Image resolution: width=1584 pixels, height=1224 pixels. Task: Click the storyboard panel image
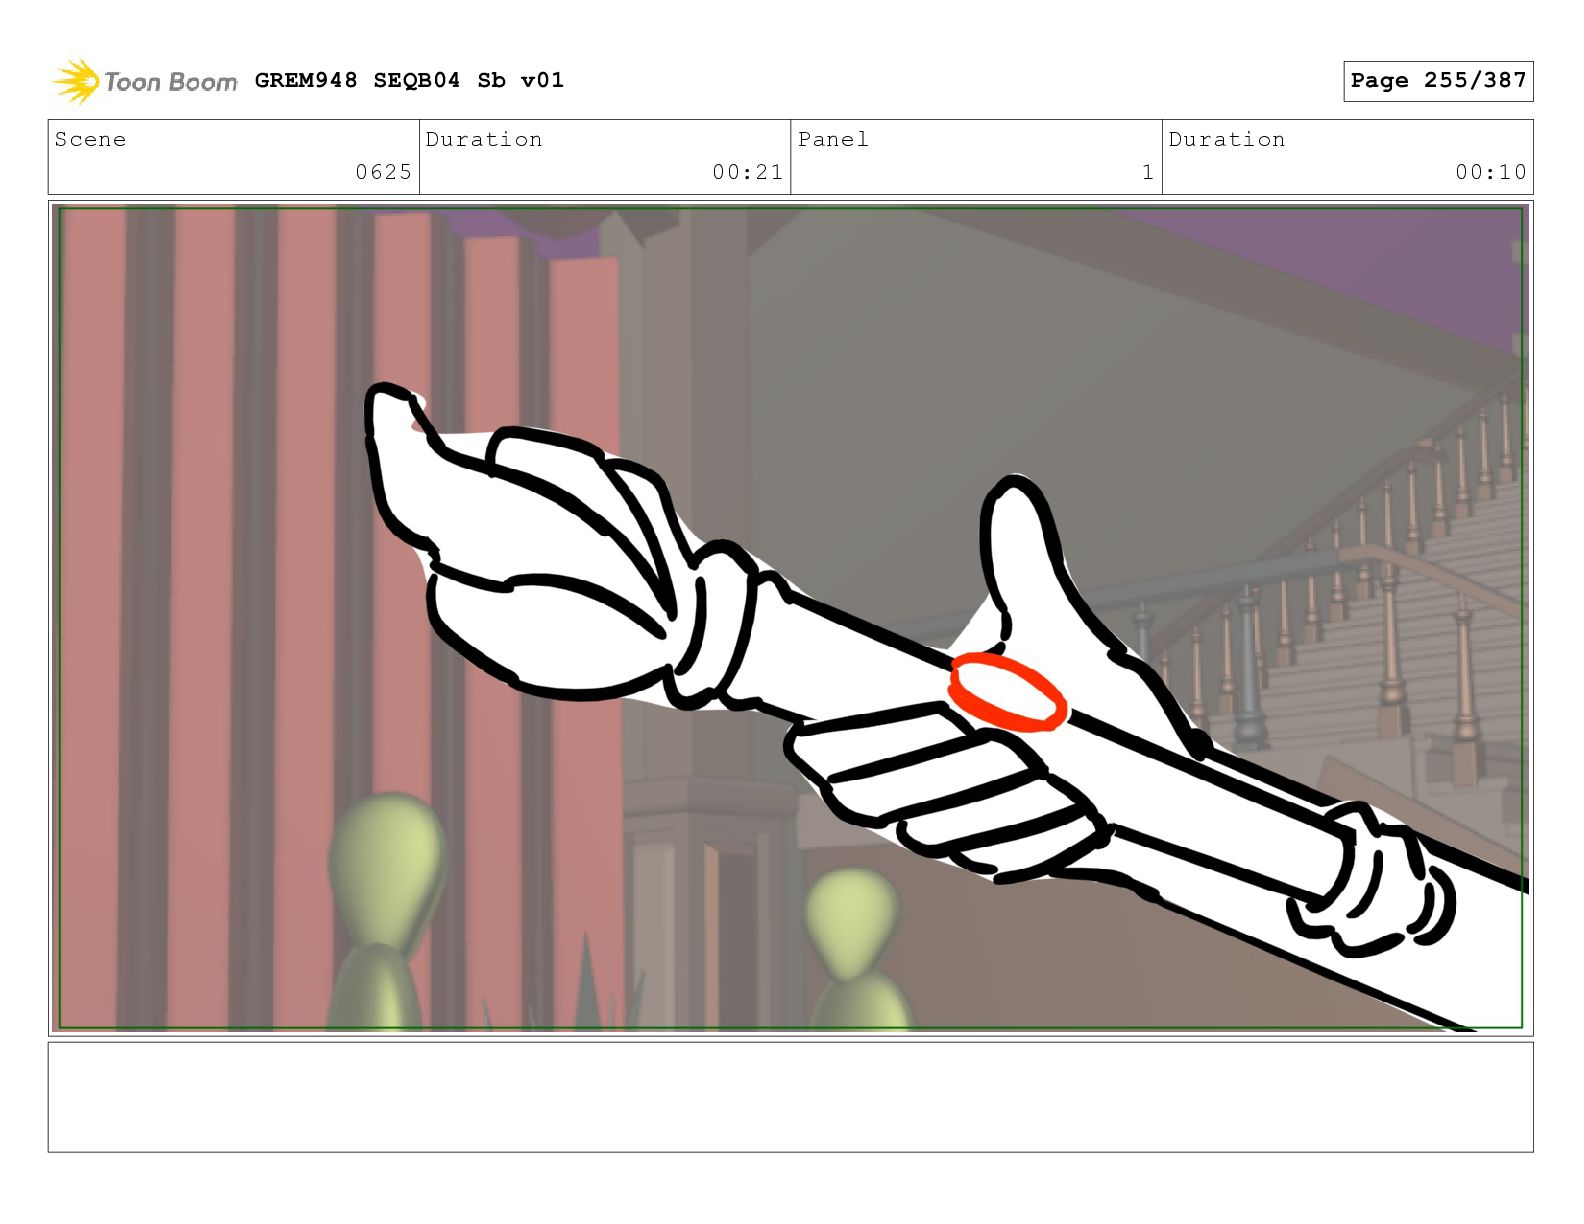(790, 618)
